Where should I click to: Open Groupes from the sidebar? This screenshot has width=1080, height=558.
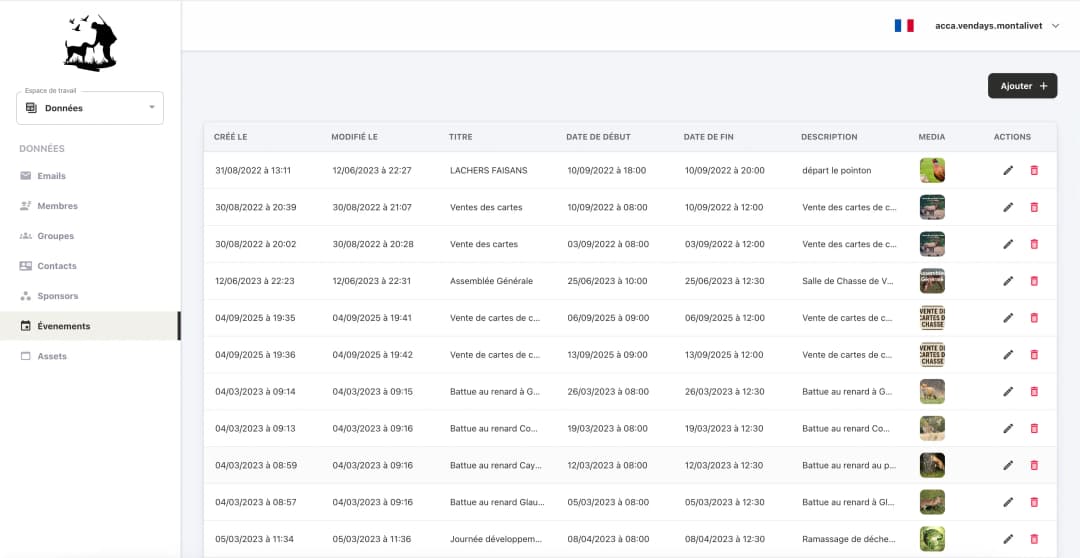55,236
